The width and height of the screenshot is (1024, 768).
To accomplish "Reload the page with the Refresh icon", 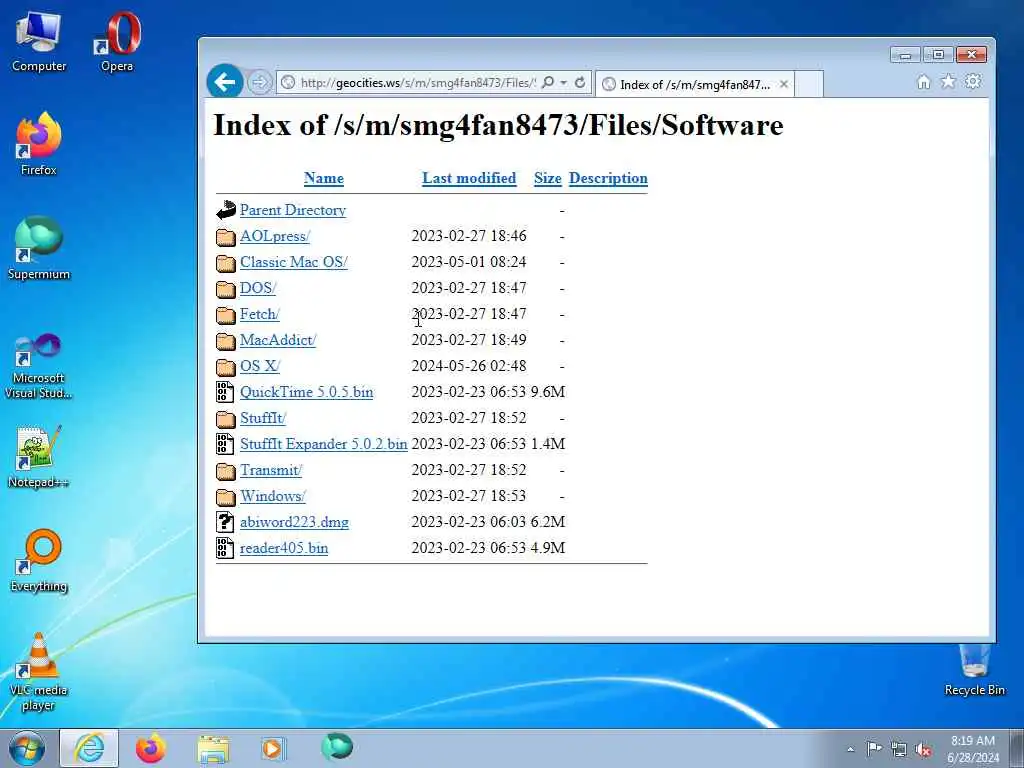I will tap(580, 82).
